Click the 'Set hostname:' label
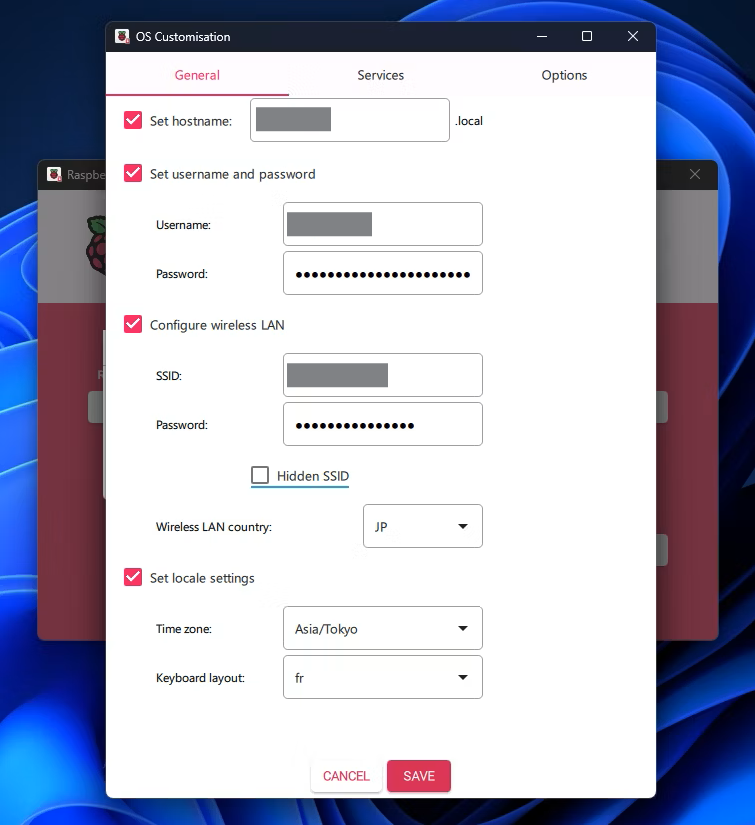The image size is (755, 825). tap(191, 121)
